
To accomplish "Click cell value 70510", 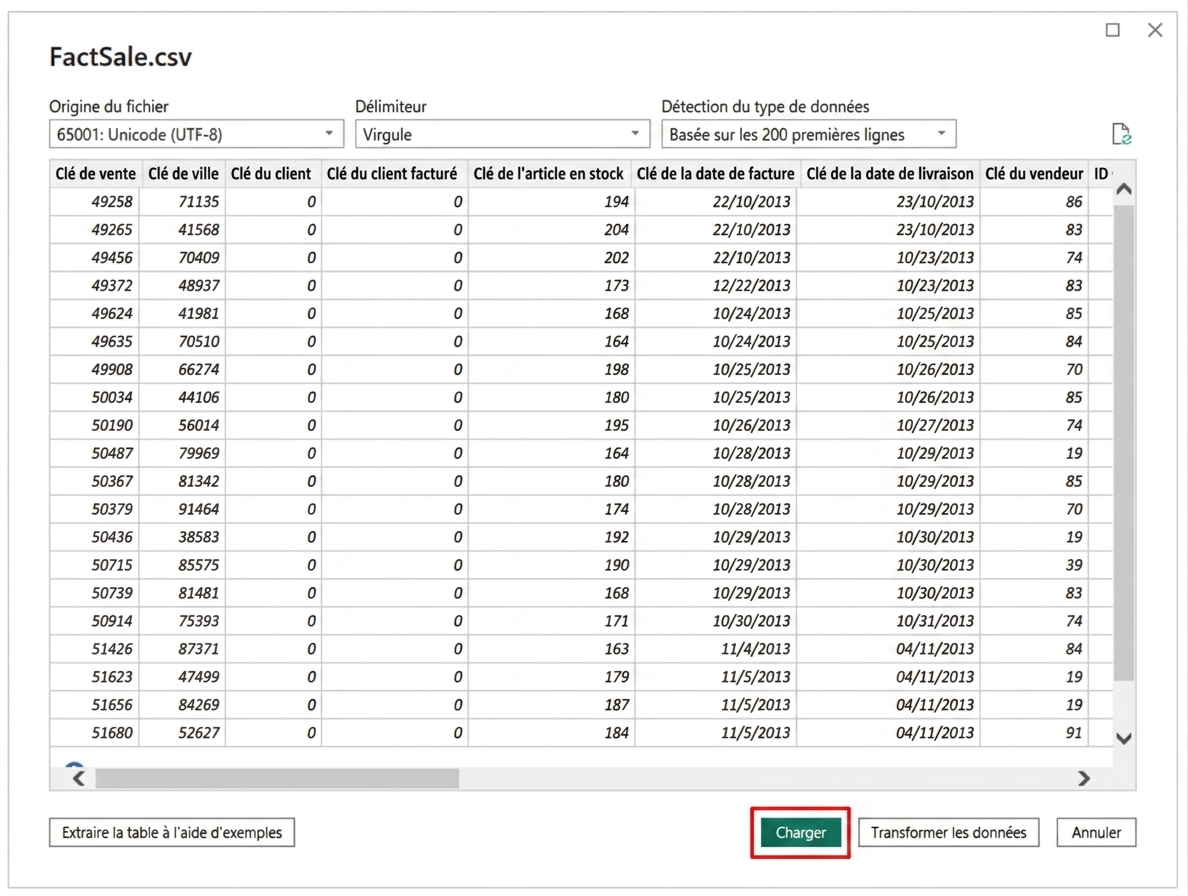I will pos(199,342).
